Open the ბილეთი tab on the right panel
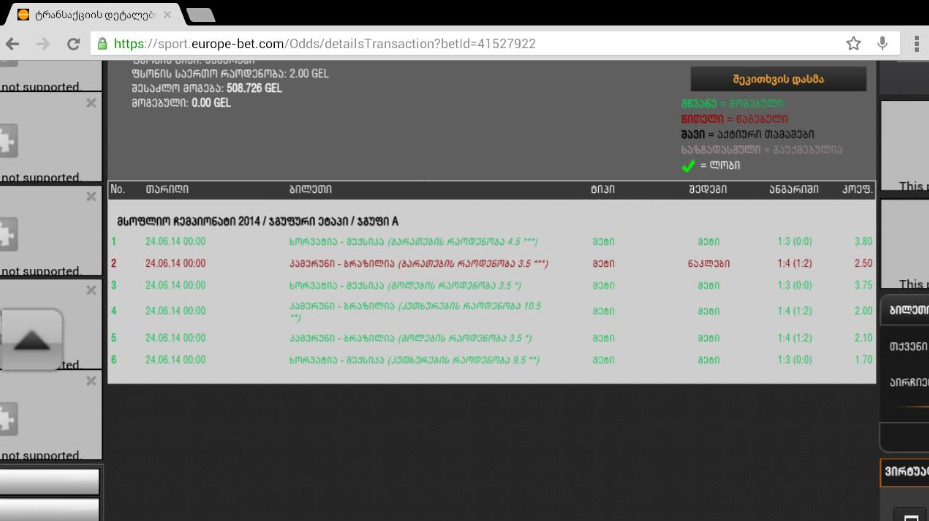This screenshot has width=929, height=521. (x=906, y=310)
